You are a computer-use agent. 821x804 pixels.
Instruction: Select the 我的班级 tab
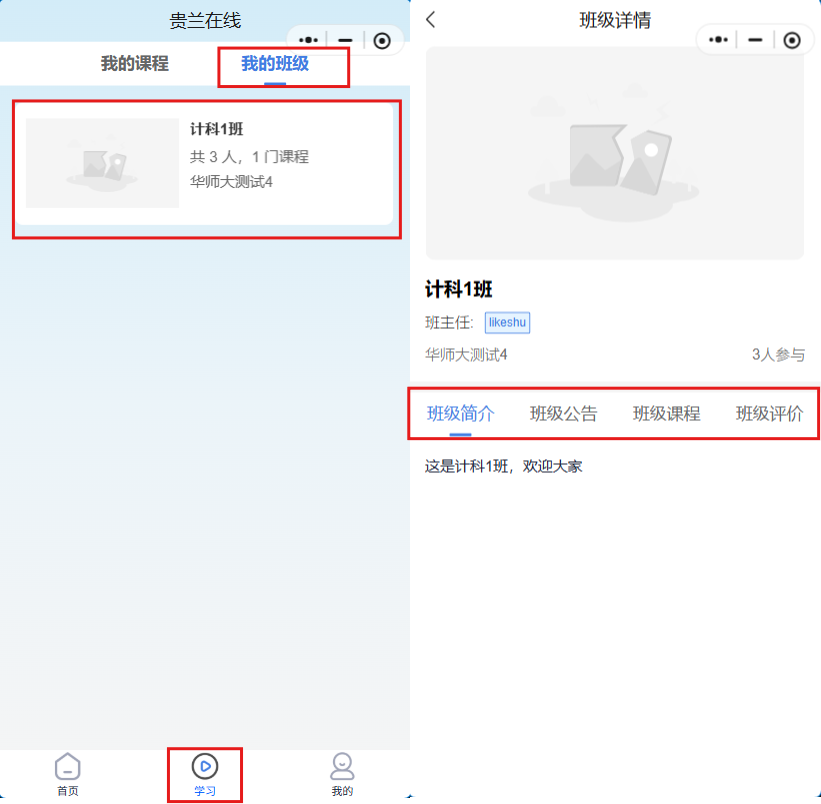click(275, 64)
